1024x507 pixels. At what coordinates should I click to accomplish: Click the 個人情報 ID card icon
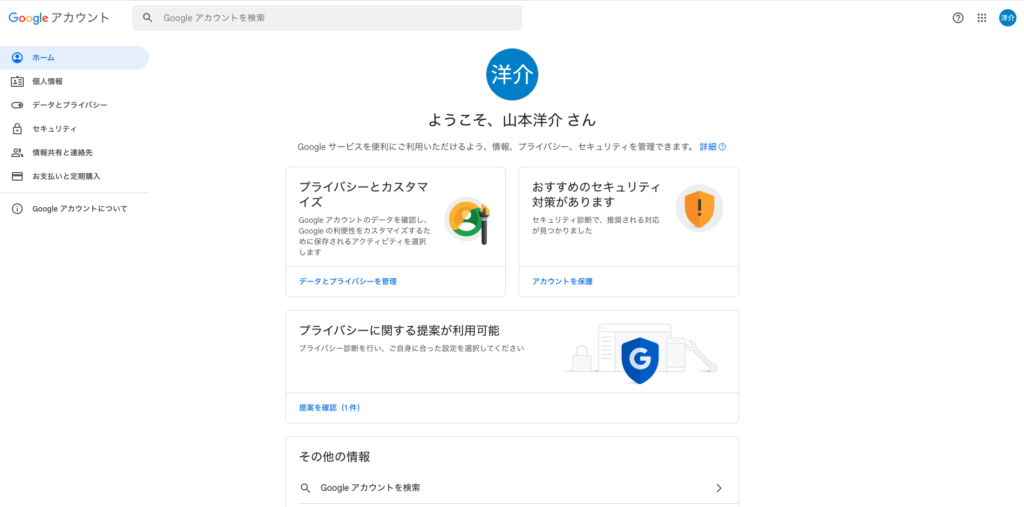coord(18,82)
